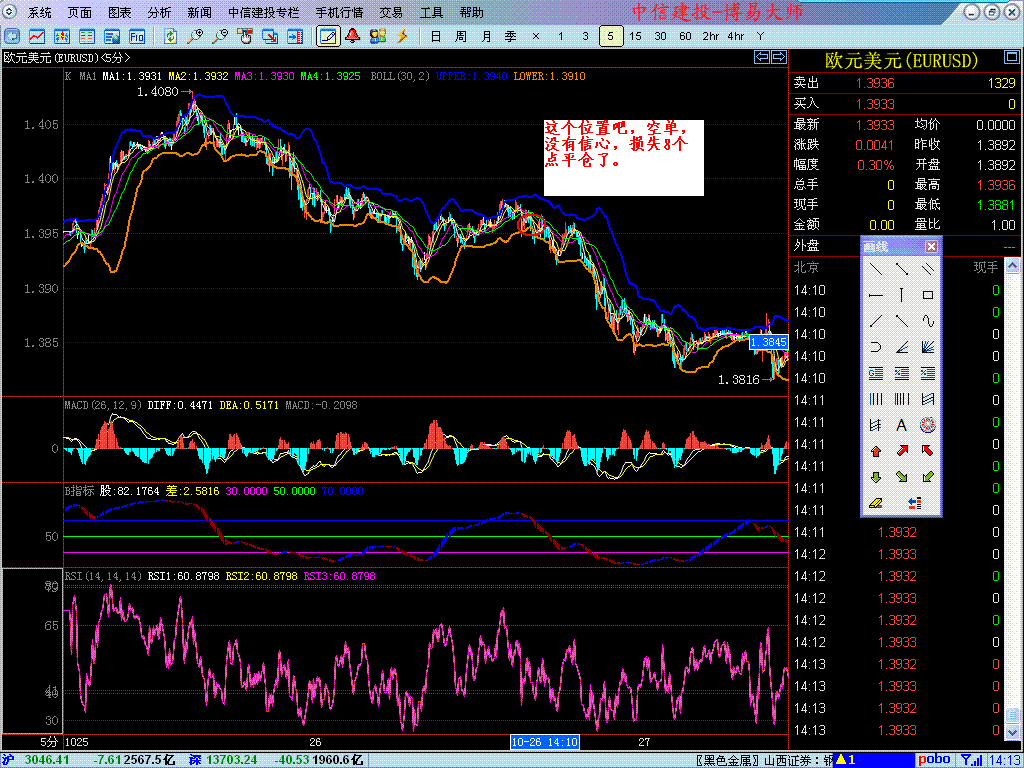Viewport: 1024px width, 768px height.
Task: Select the parallel lines drawing tool
Action: click(x=927, y=269)
